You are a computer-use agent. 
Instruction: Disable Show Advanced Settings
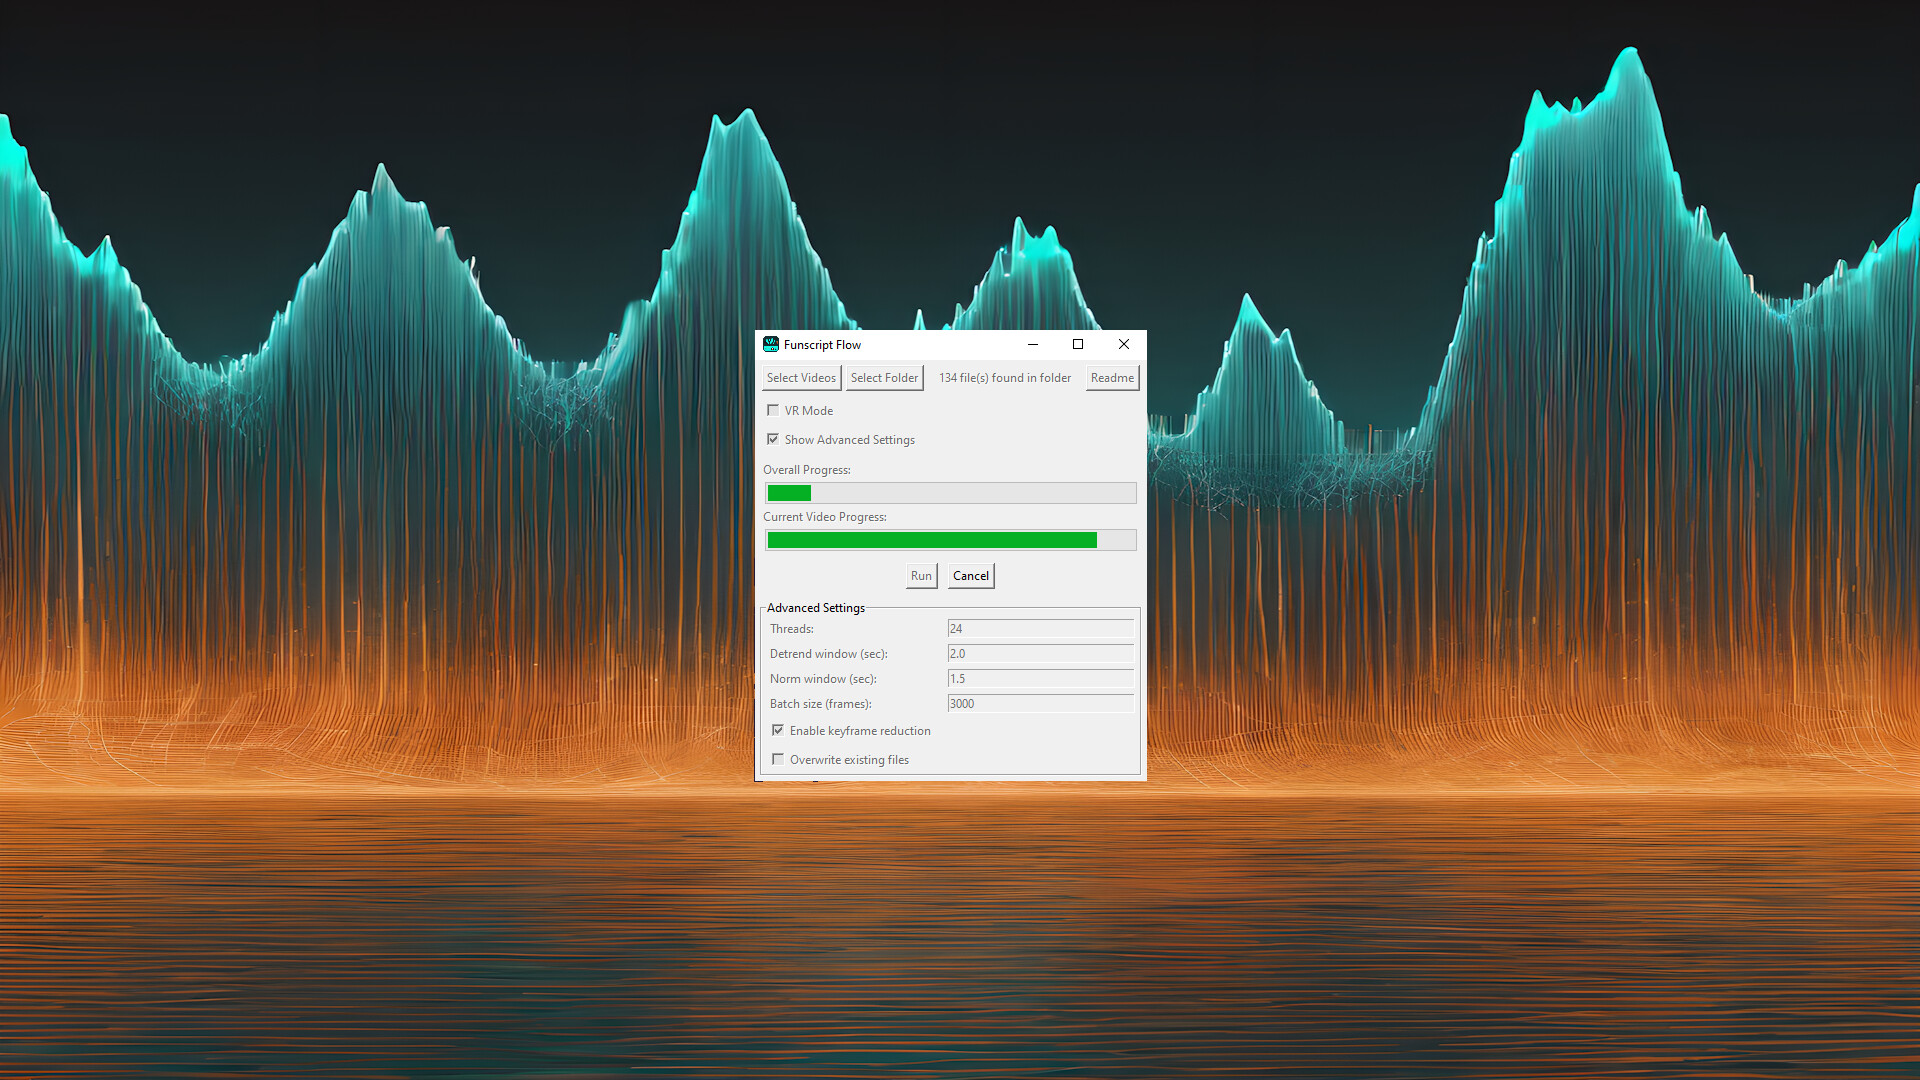point(772,439)
